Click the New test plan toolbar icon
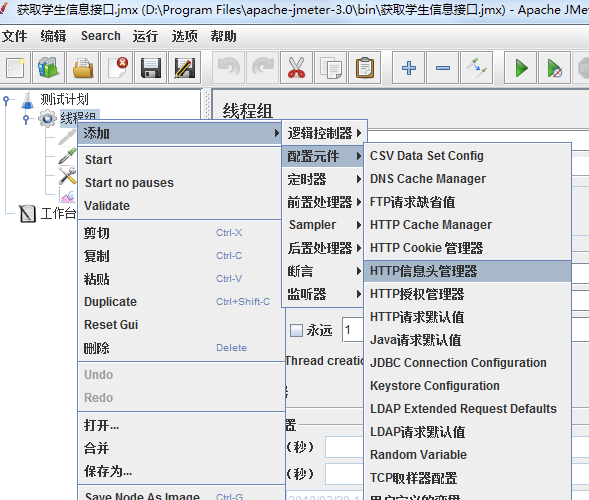Viewport: 589px width, 500px height. 15,68
